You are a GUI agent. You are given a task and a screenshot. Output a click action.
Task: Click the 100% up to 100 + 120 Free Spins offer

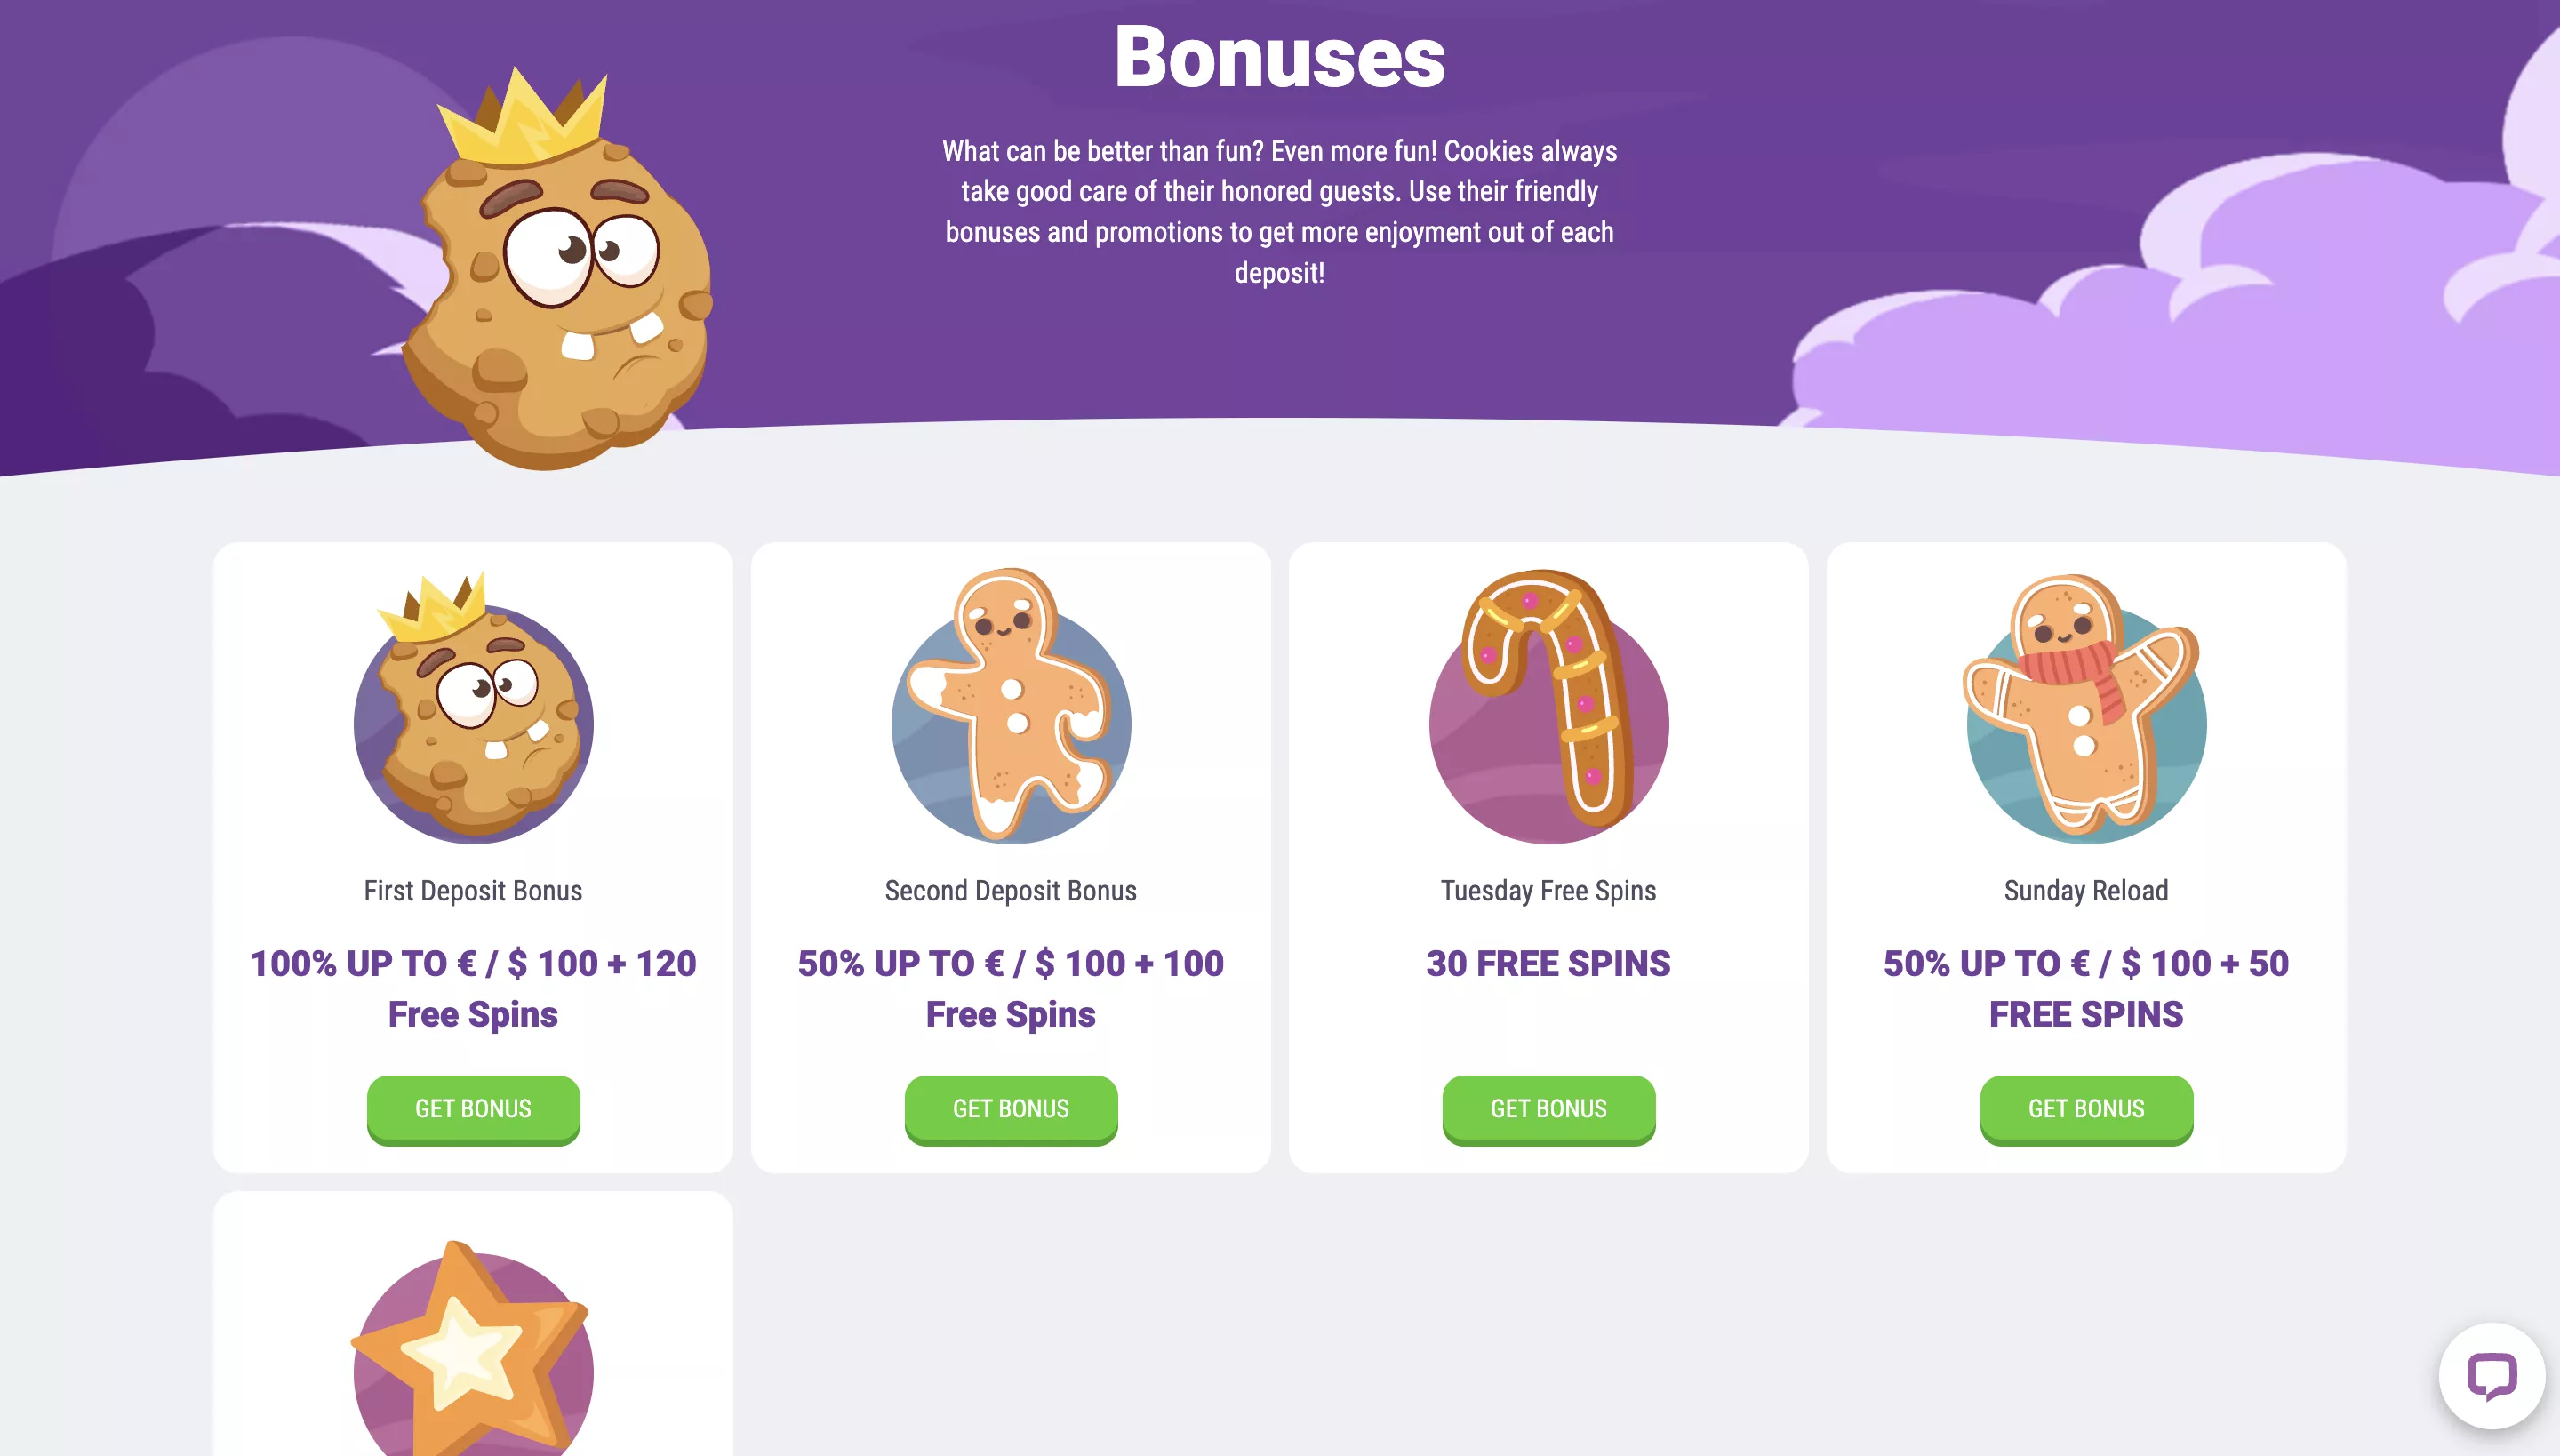click(x=473, y=988)
